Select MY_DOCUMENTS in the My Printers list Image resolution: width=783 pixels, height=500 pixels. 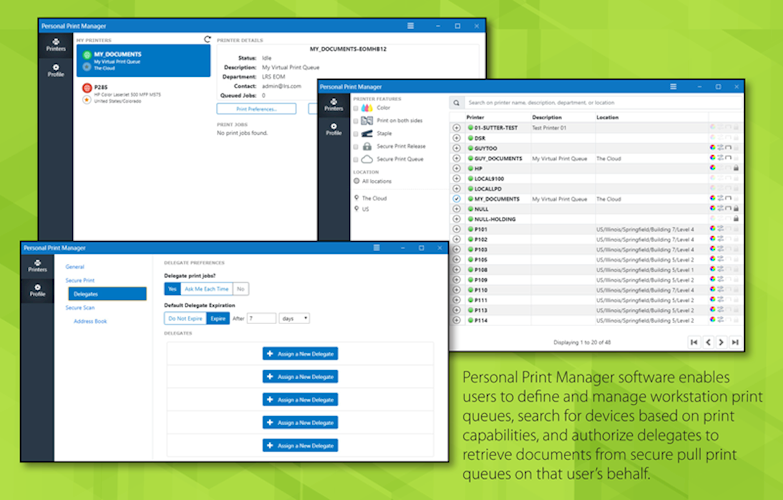coord(143,60)
